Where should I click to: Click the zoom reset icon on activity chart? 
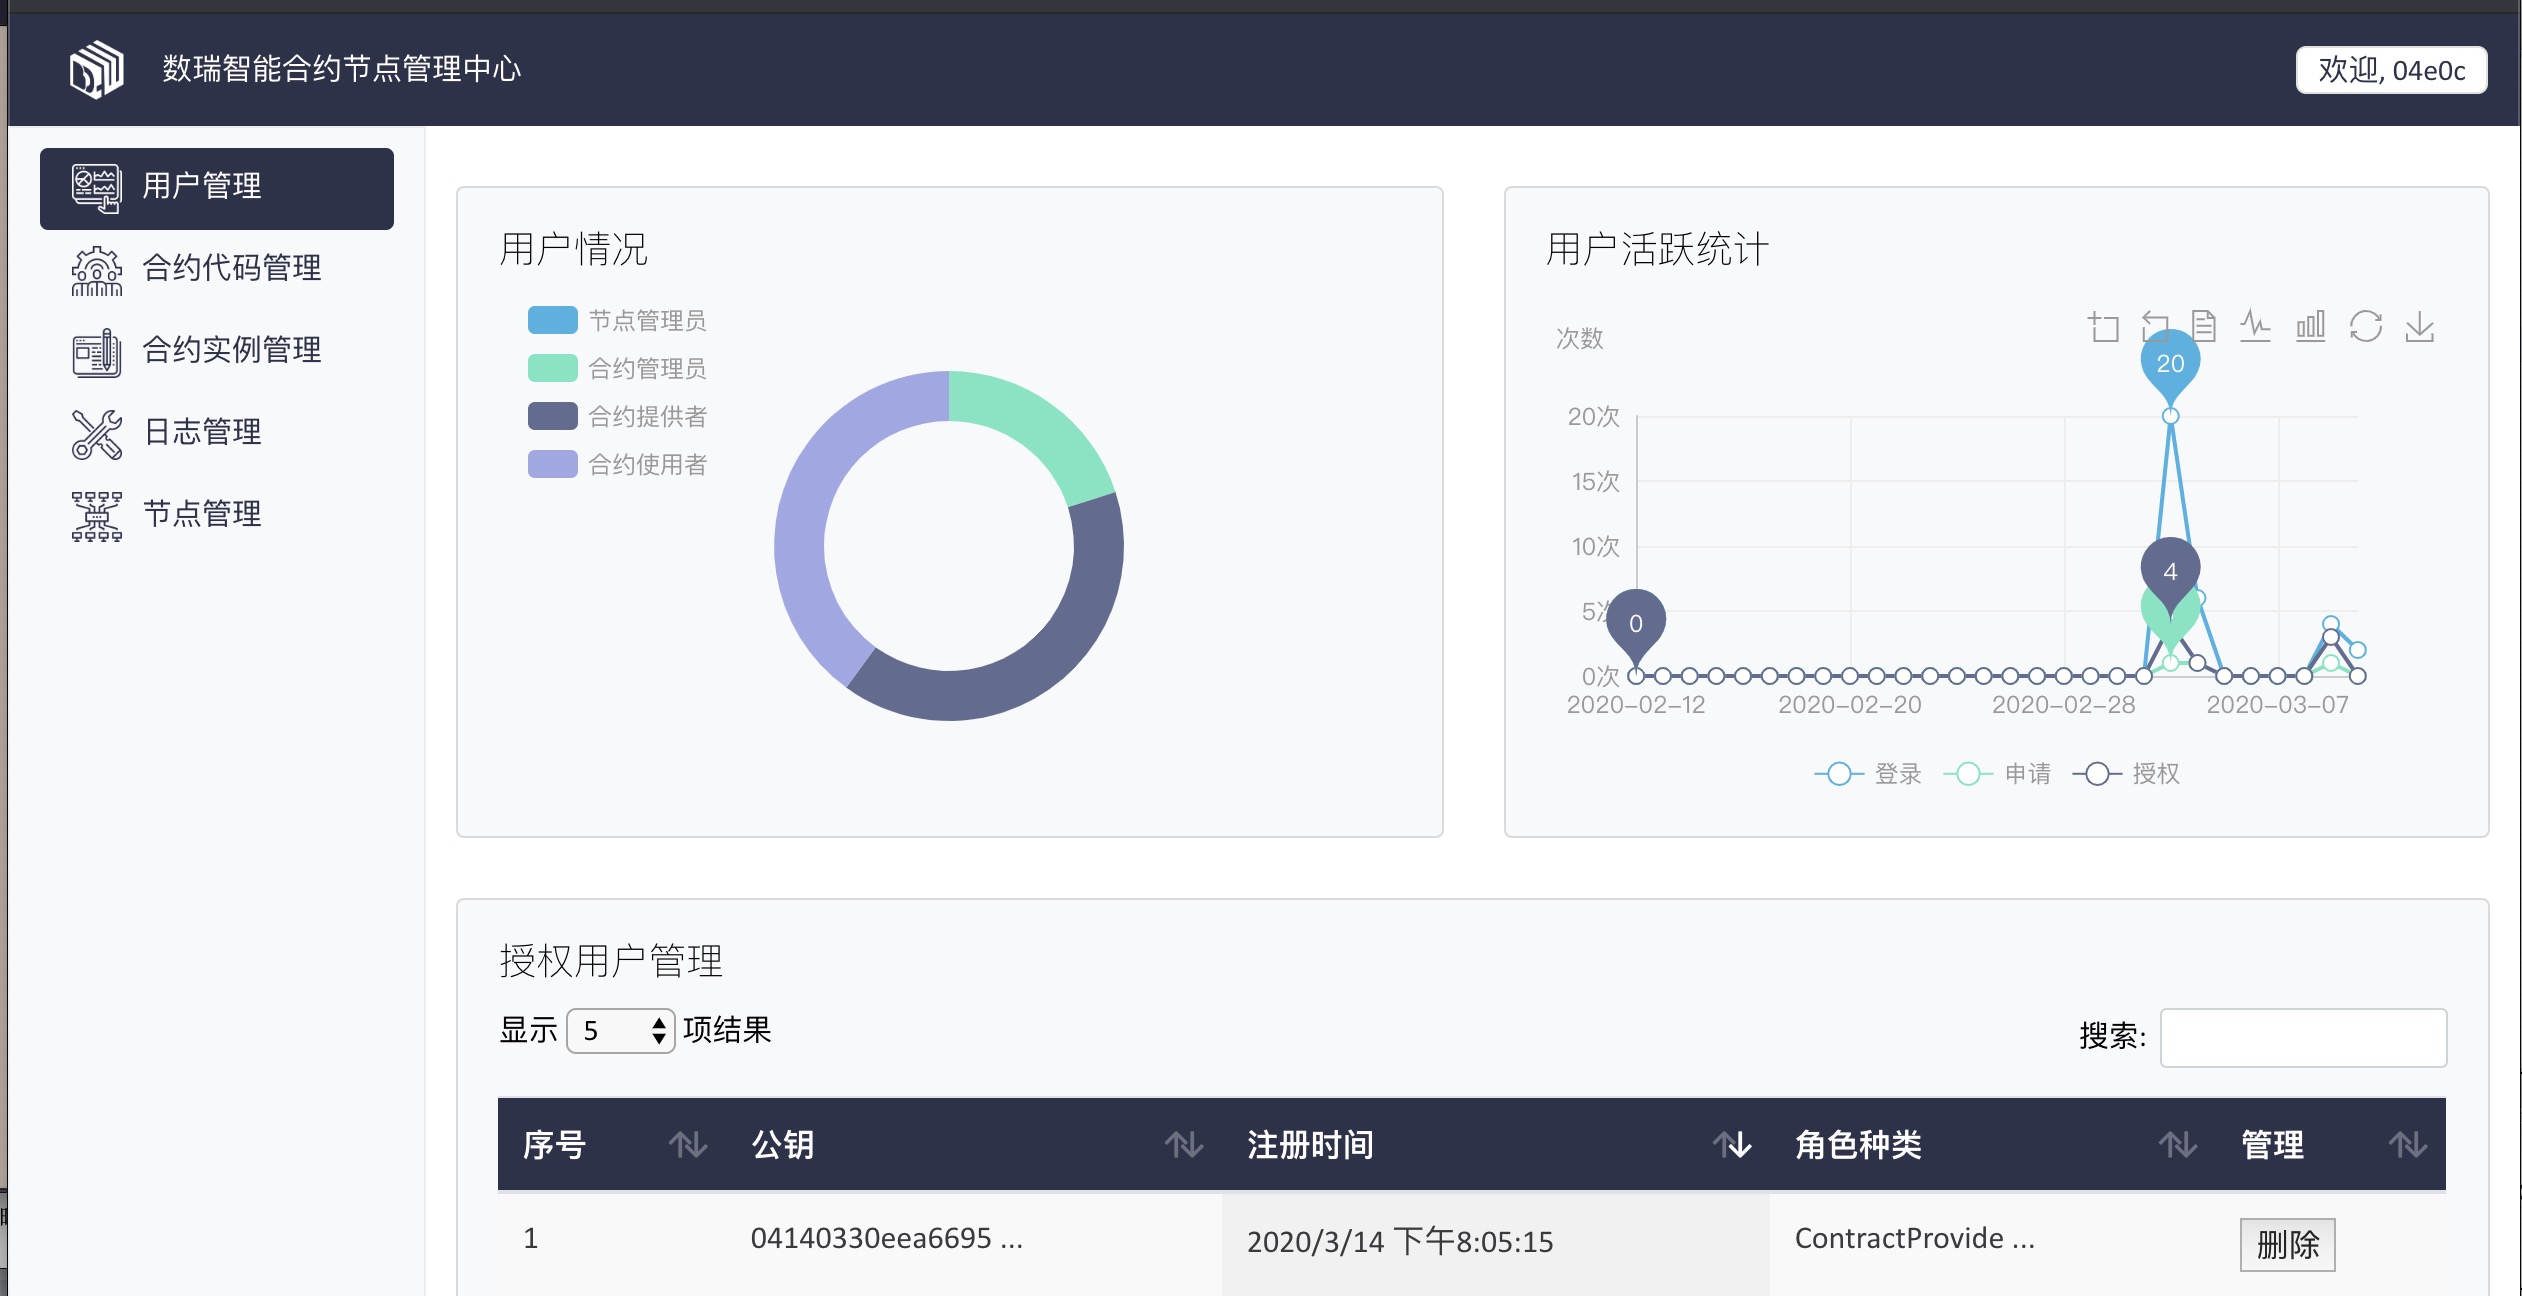[2154, 326]
